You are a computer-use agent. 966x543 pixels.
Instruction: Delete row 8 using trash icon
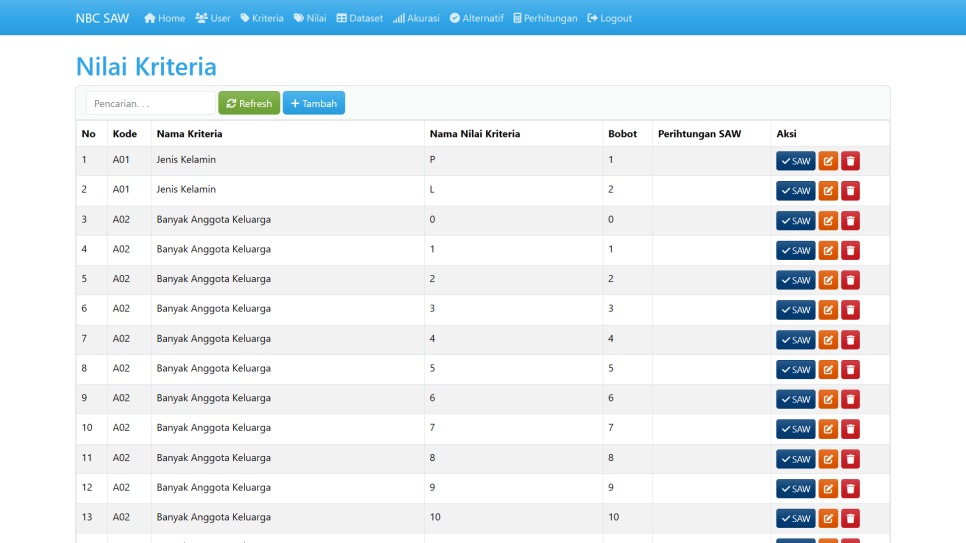coord(850,370)
